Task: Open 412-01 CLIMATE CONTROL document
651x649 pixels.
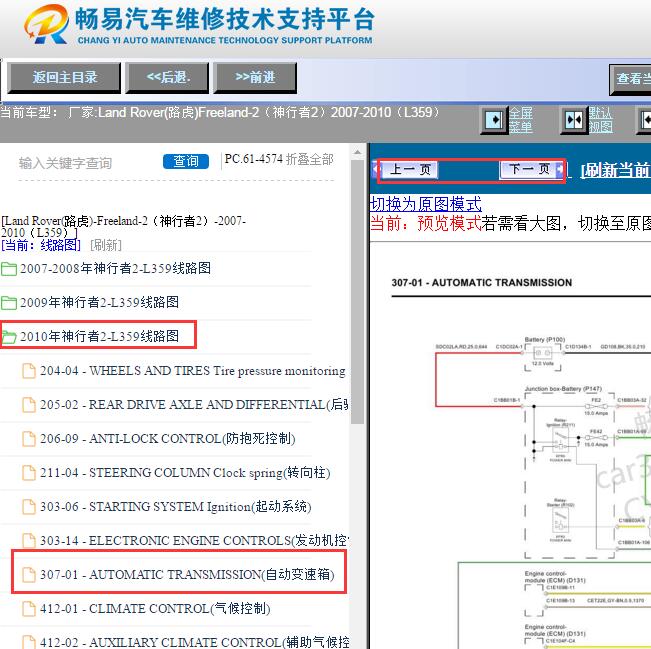Action: (155, 609)
